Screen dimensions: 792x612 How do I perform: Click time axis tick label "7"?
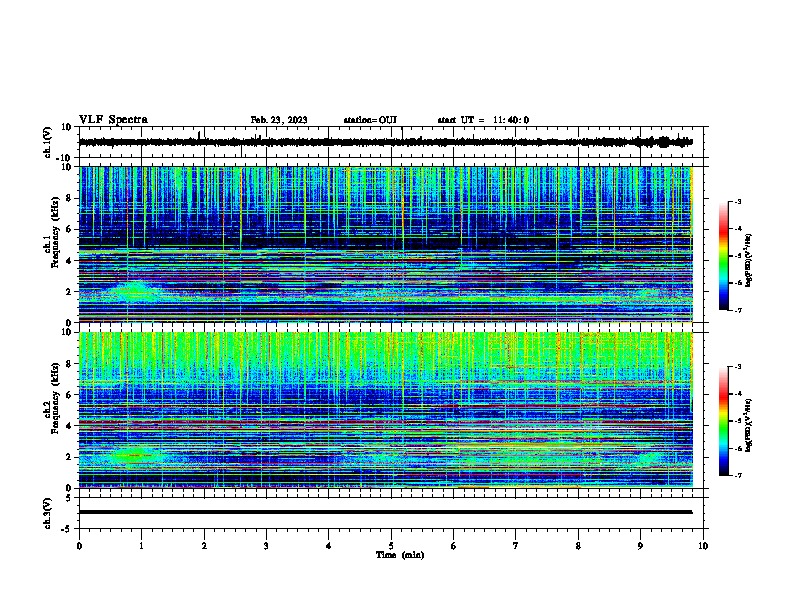point(516,546)
